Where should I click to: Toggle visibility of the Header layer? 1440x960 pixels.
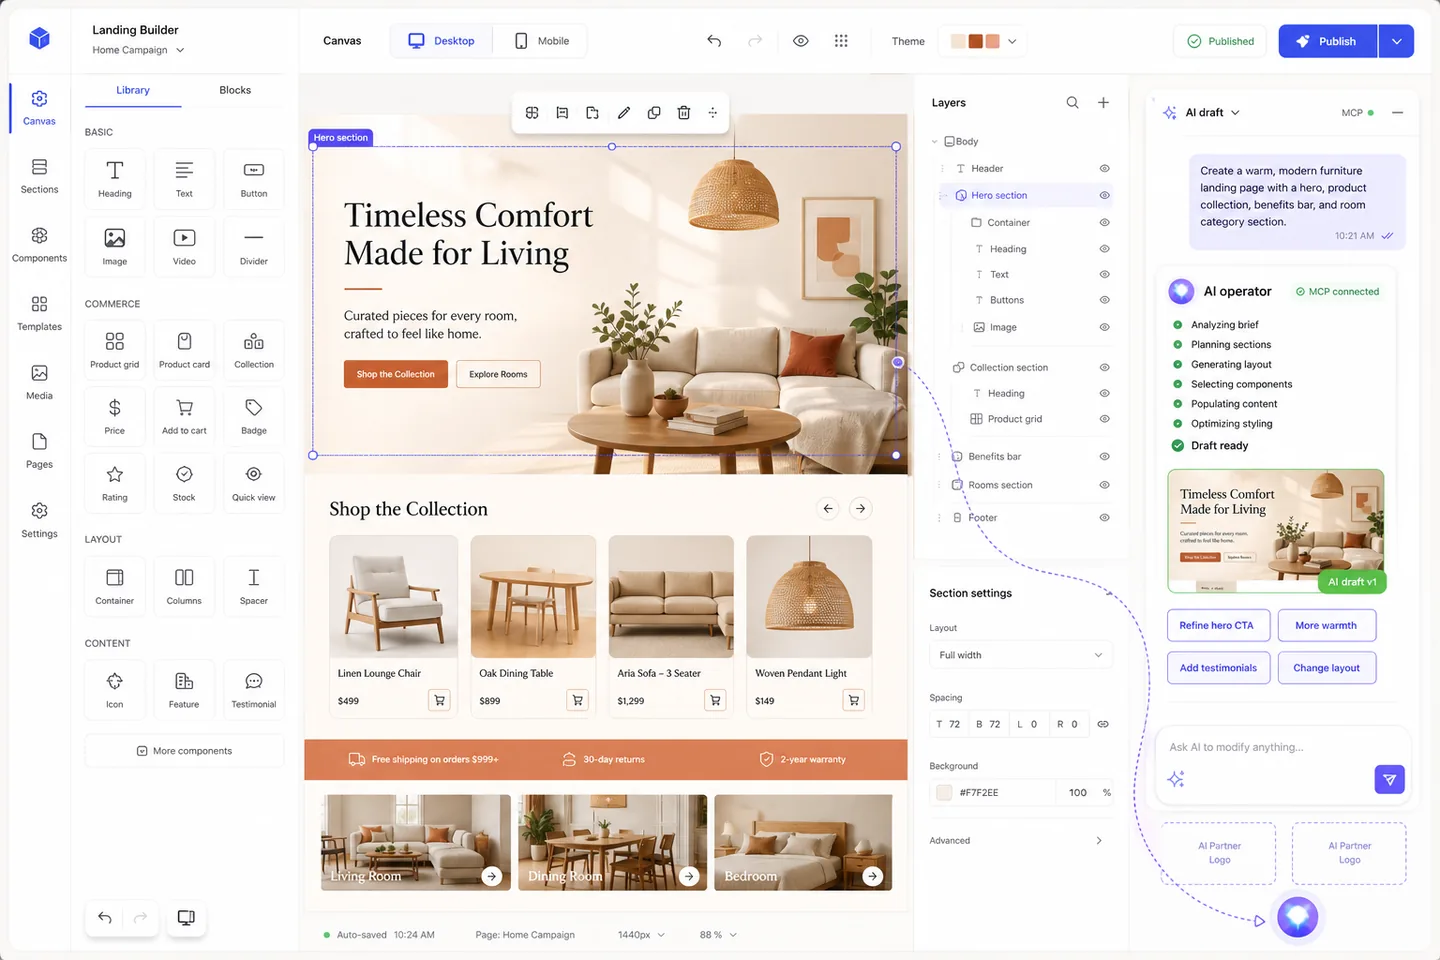tap(1105, 169)
